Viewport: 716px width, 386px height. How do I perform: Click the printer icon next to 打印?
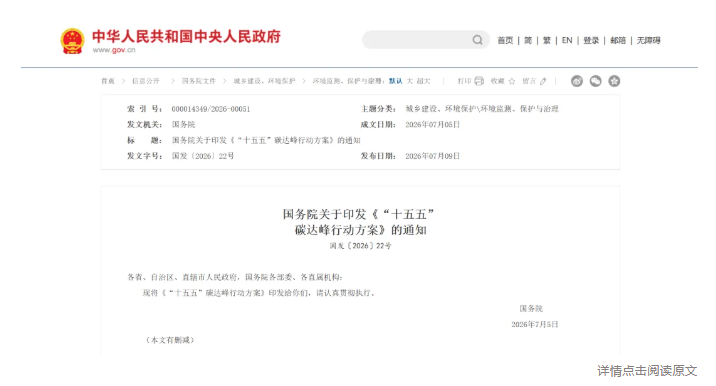(x=479, y=81)
